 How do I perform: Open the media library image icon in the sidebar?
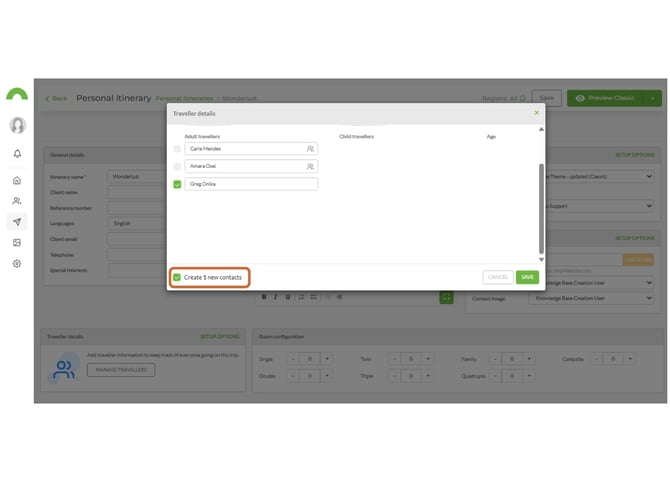[x=17, y=242]
